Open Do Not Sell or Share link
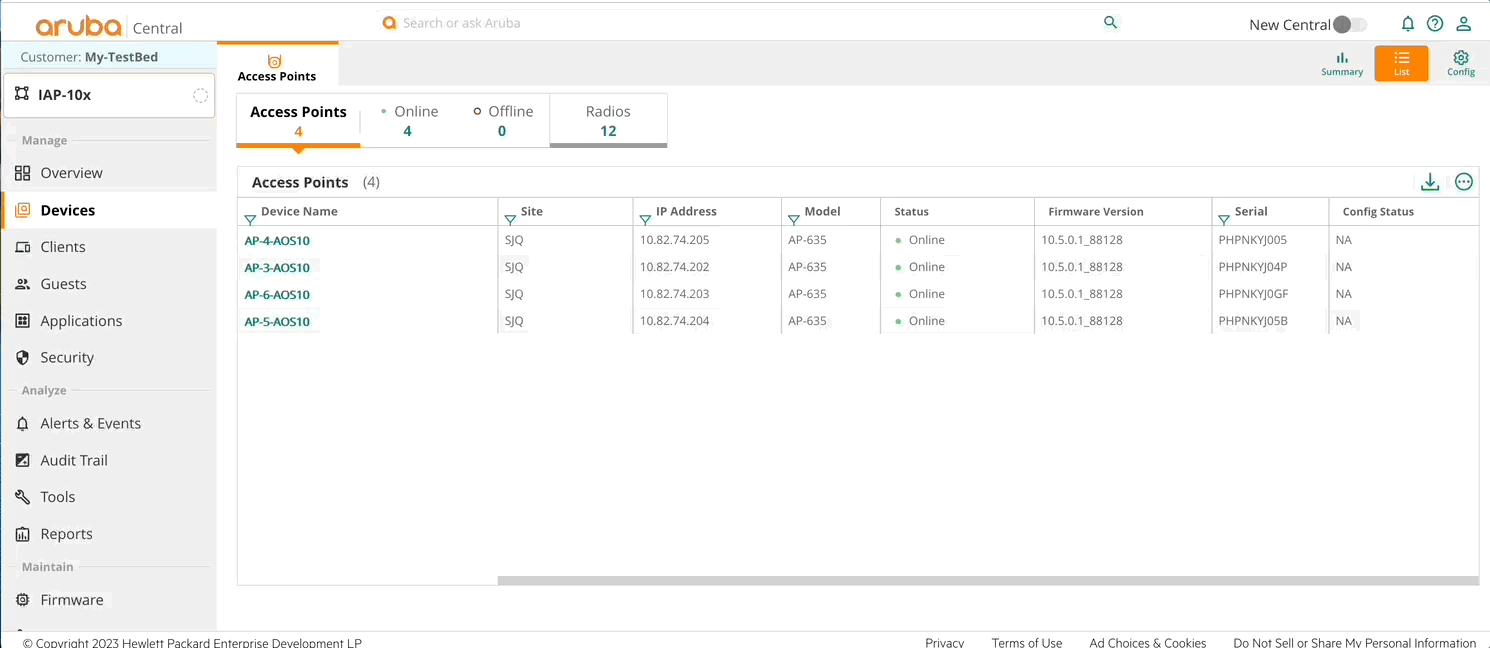This screenshot has width=1490, height=648. click(x=1354, y=642)
